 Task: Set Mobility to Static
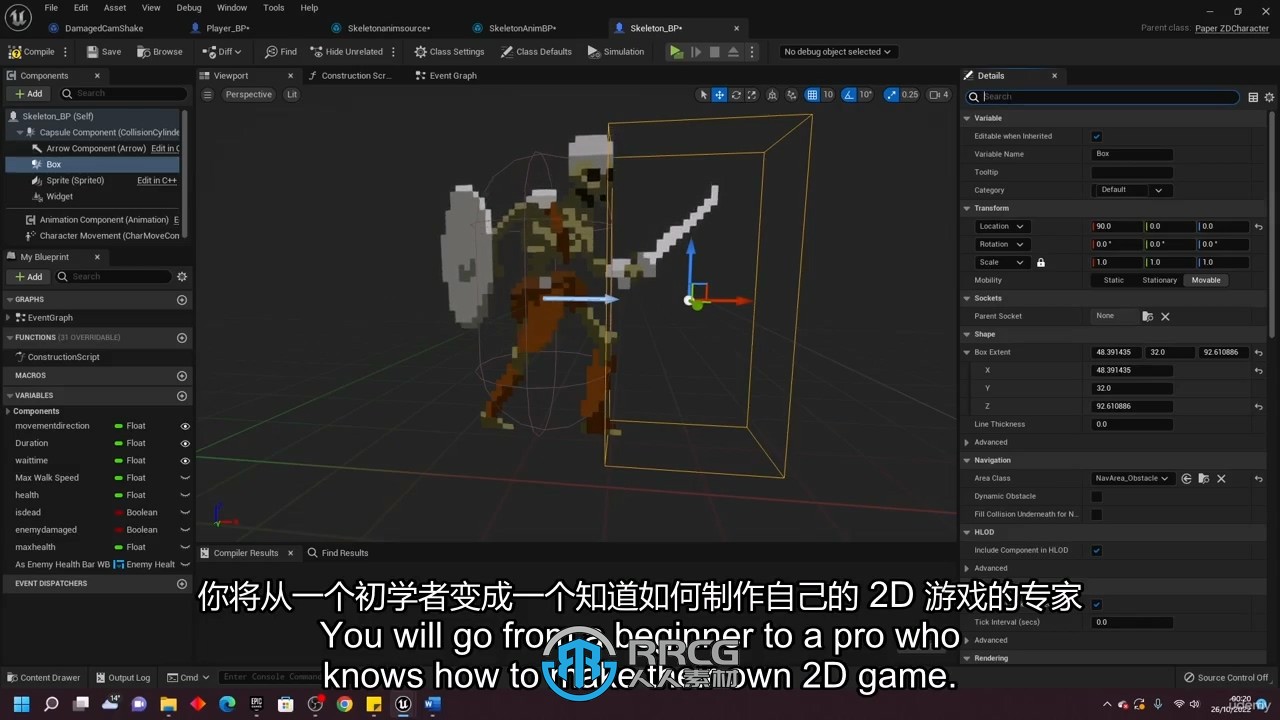click(x=1113, y=280)
